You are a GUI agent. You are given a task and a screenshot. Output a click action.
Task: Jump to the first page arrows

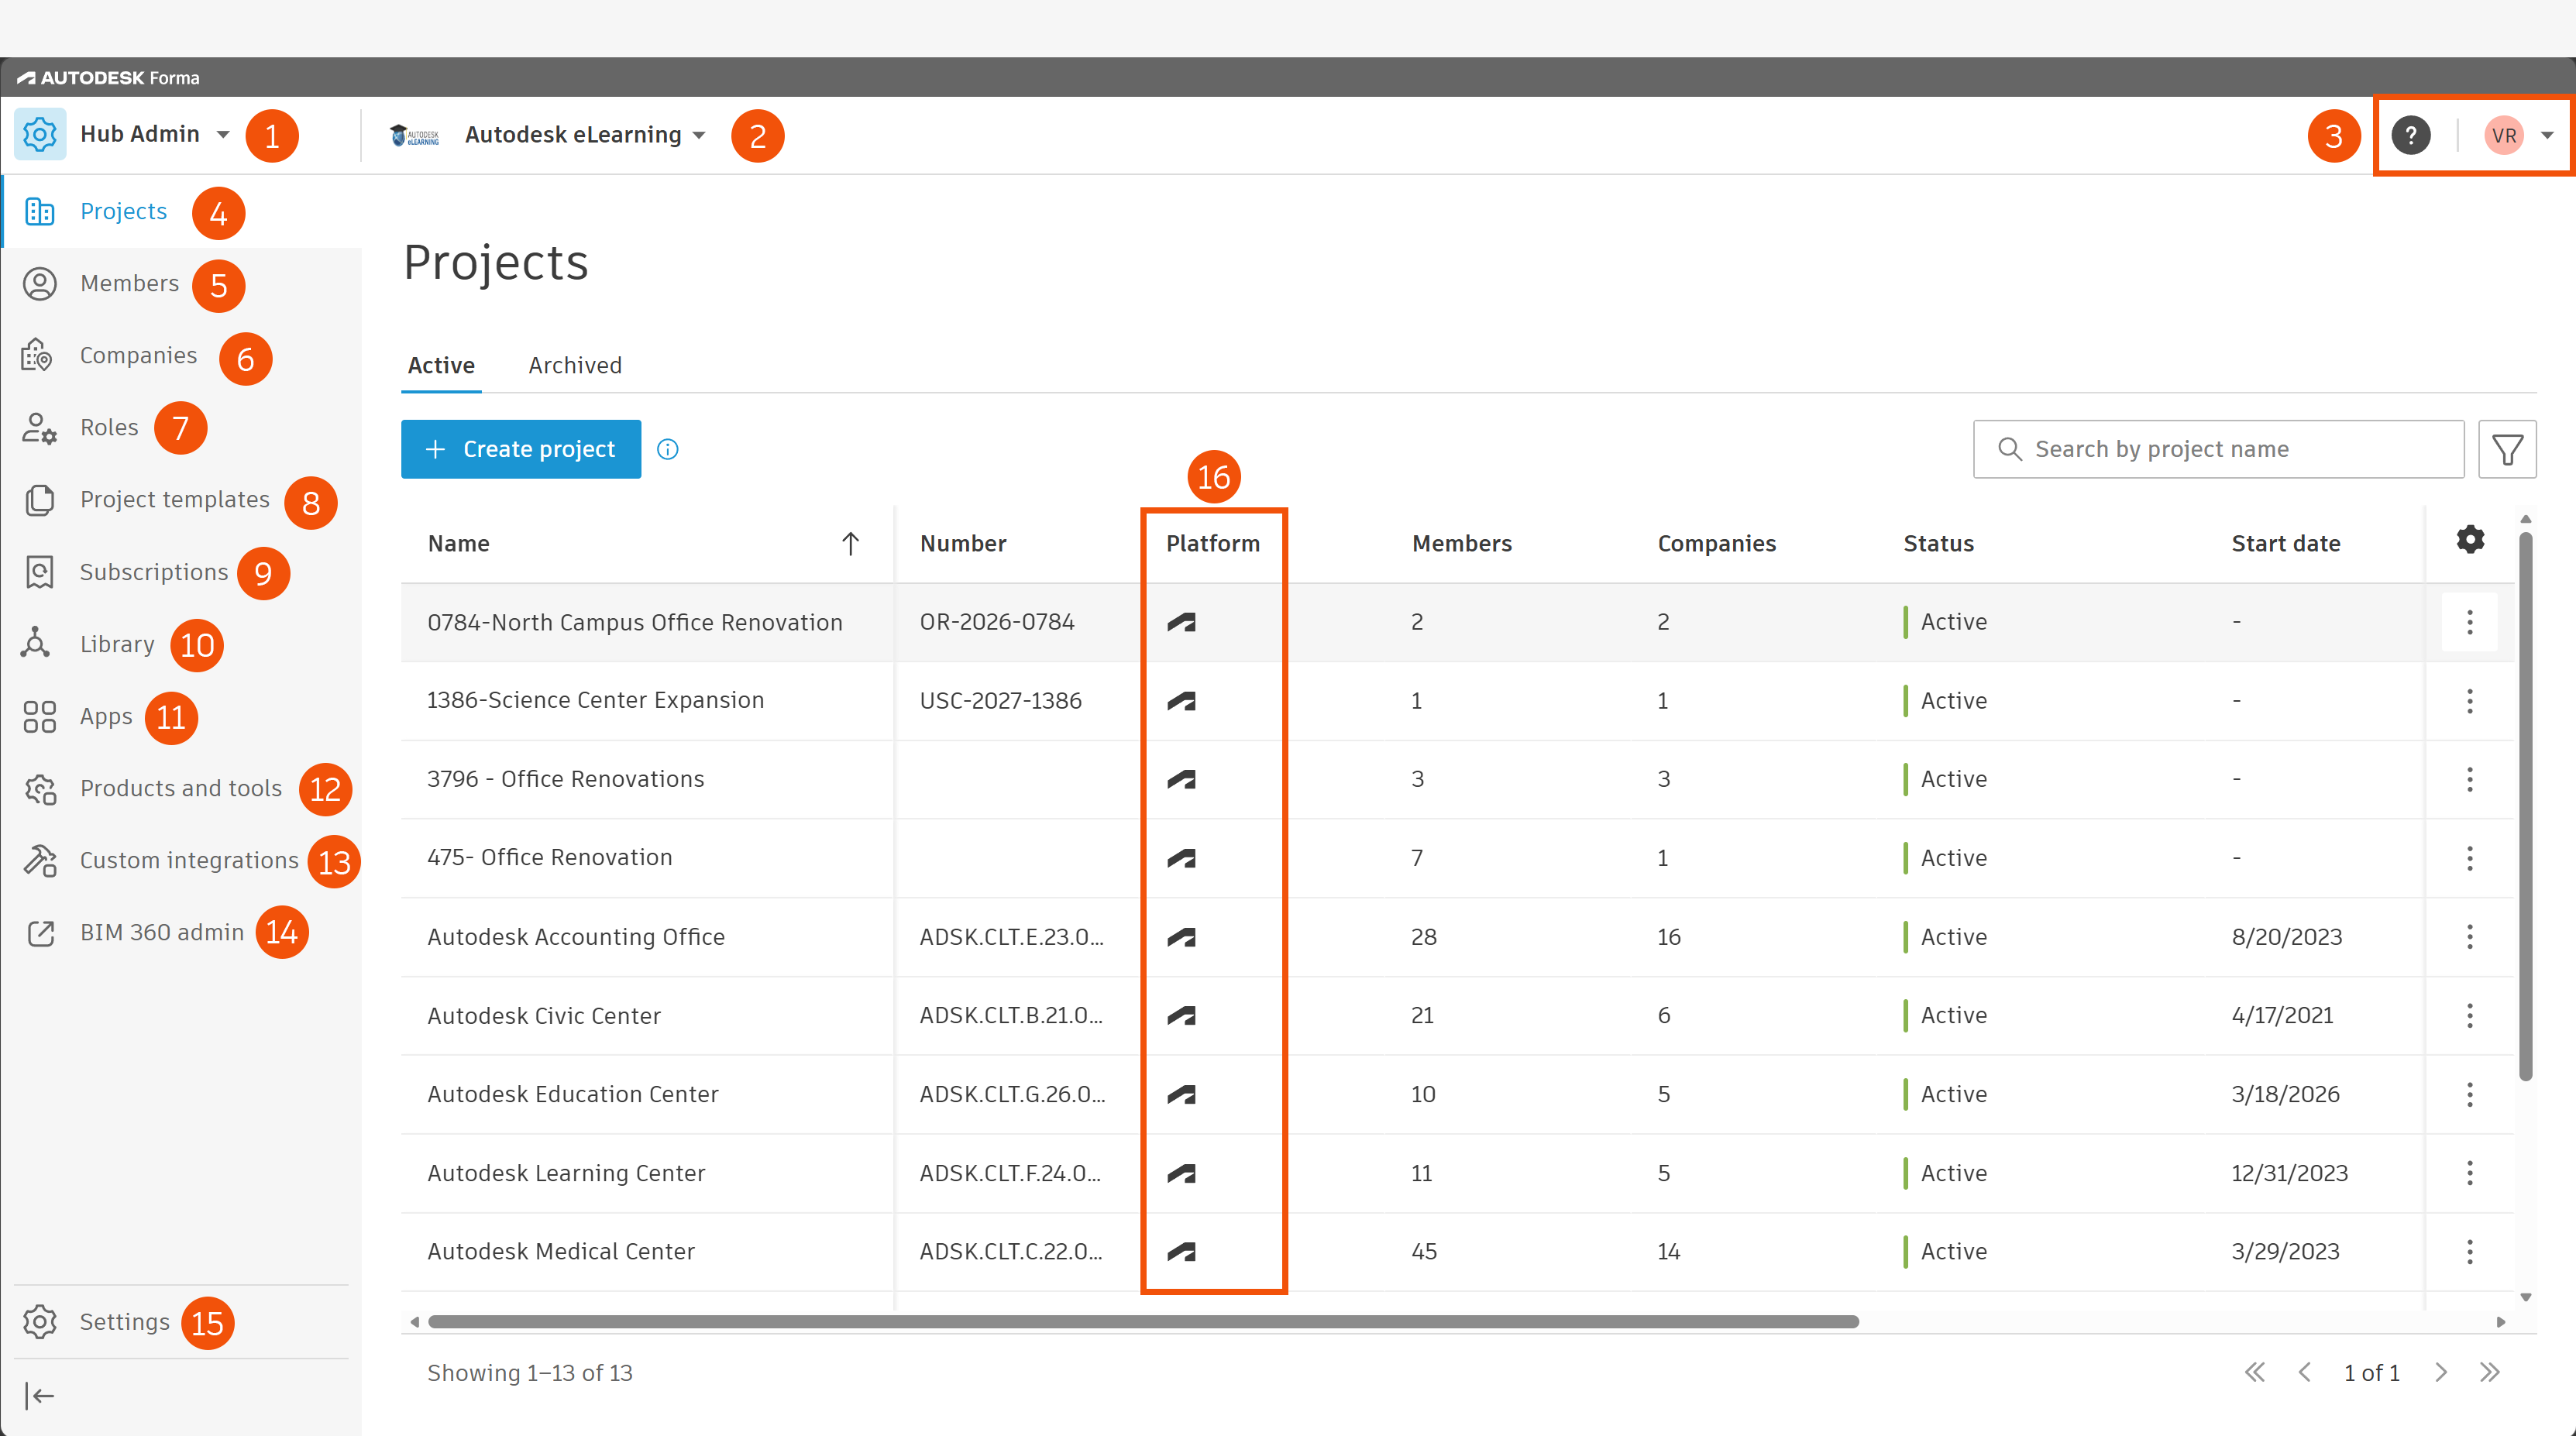pos(2254,1372)
